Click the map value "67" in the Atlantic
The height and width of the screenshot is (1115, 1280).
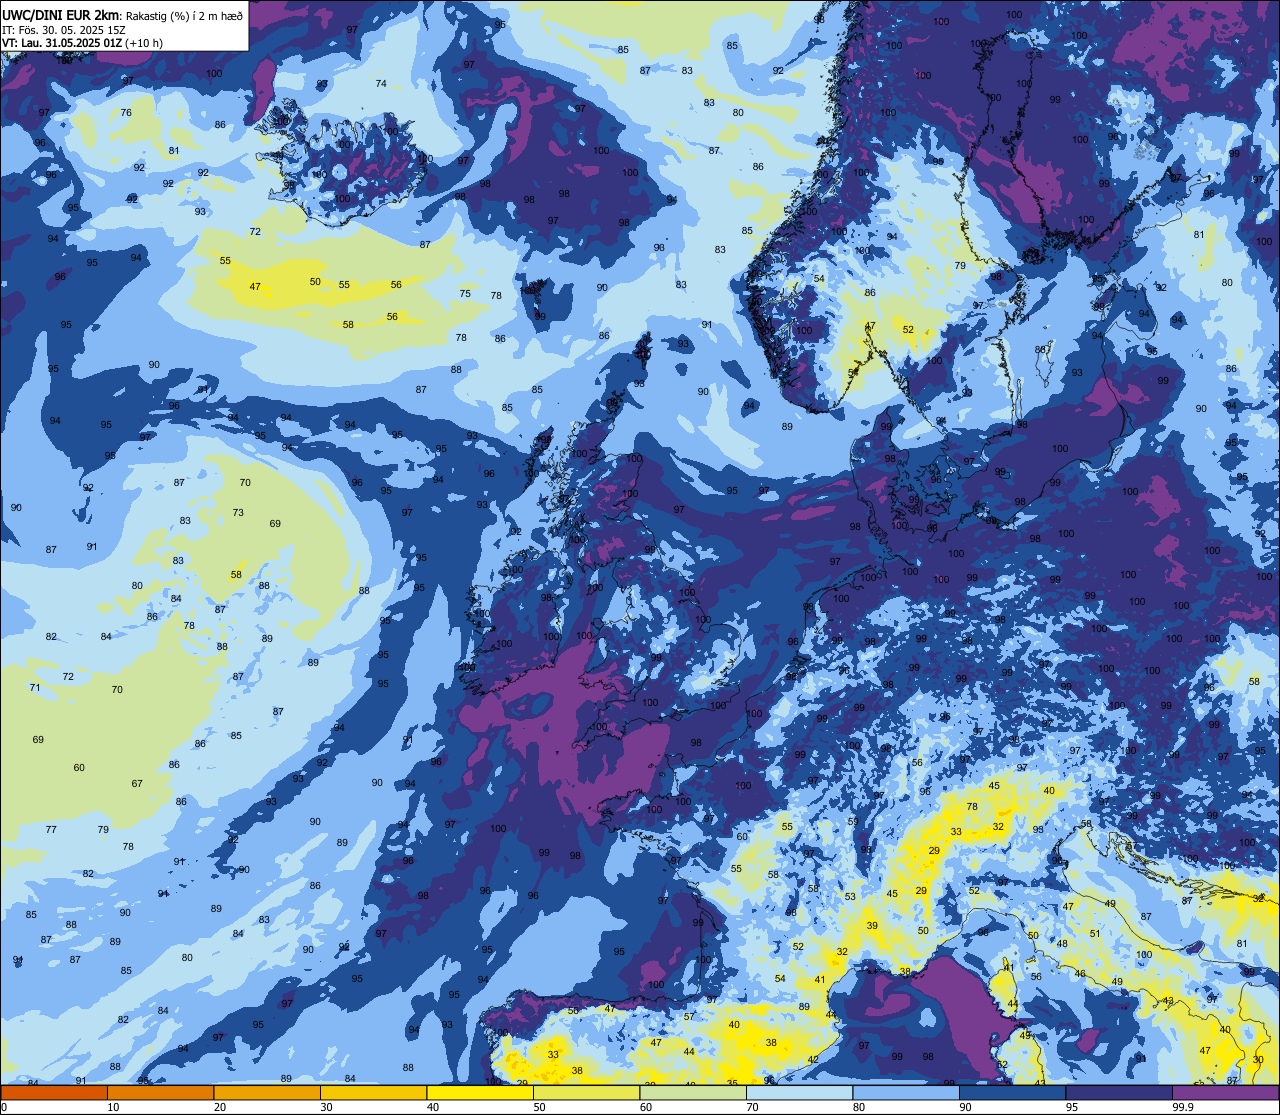coord(137,784)
